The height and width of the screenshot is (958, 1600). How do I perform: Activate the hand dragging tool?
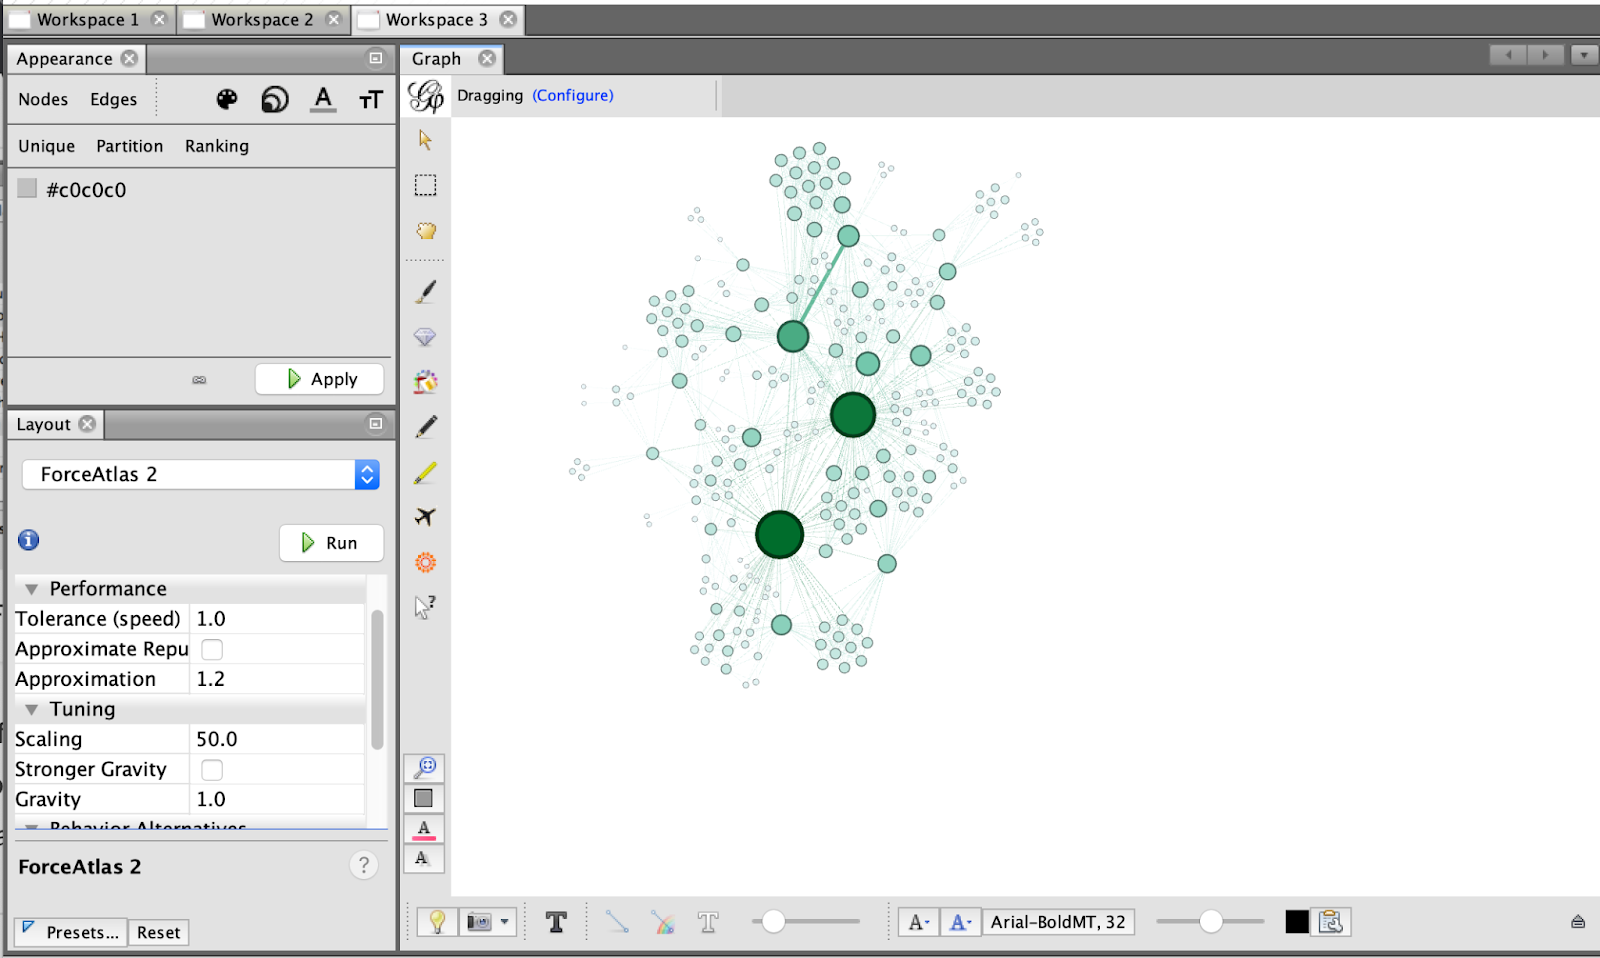point(425,231)
